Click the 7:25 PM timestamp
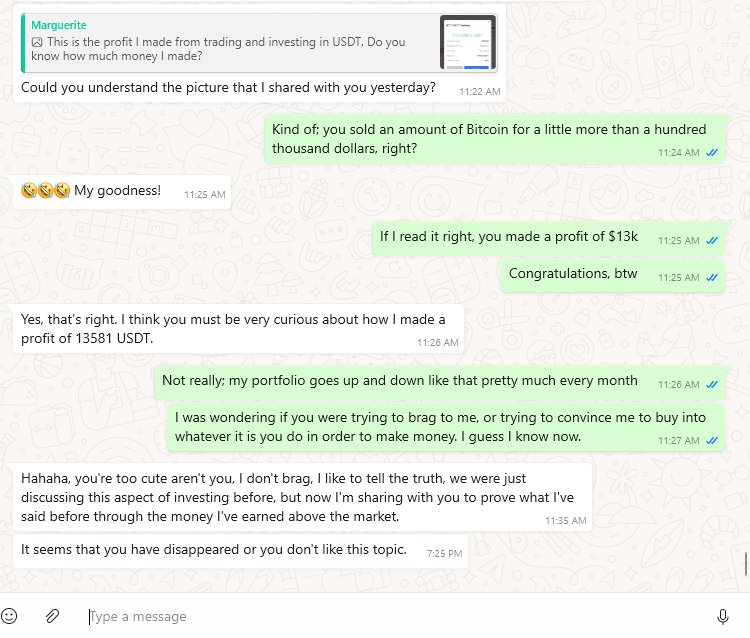Viewport: 750px width, 638px height. click(x=444, y=553)
